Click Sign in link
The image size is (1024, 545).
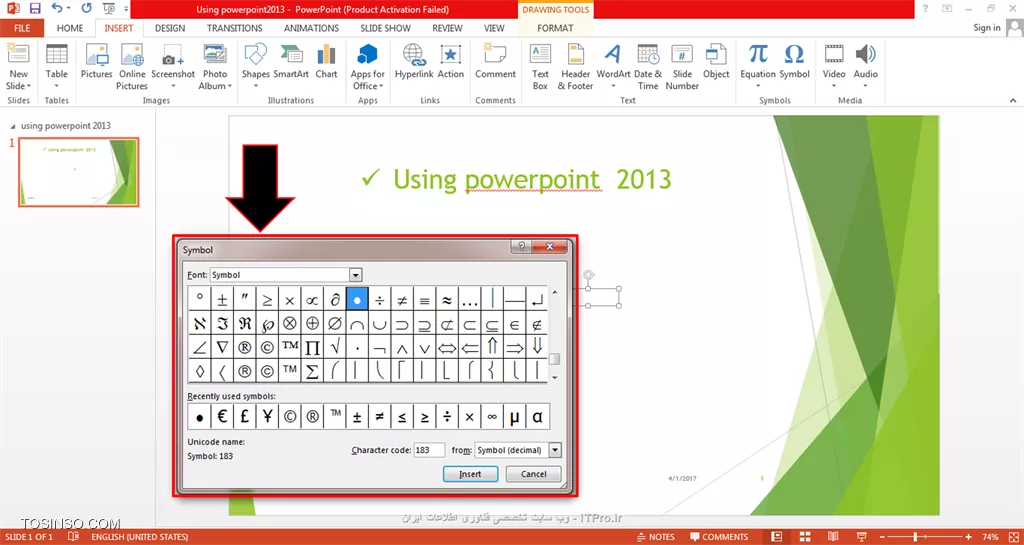coord(986,27)
